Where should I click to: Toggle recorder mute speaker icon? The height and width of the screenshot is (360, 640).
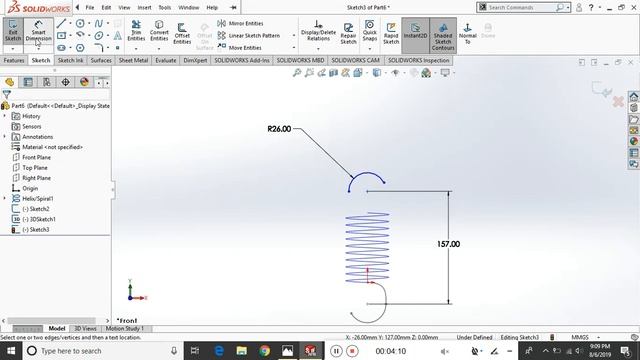tap(444, 351)
